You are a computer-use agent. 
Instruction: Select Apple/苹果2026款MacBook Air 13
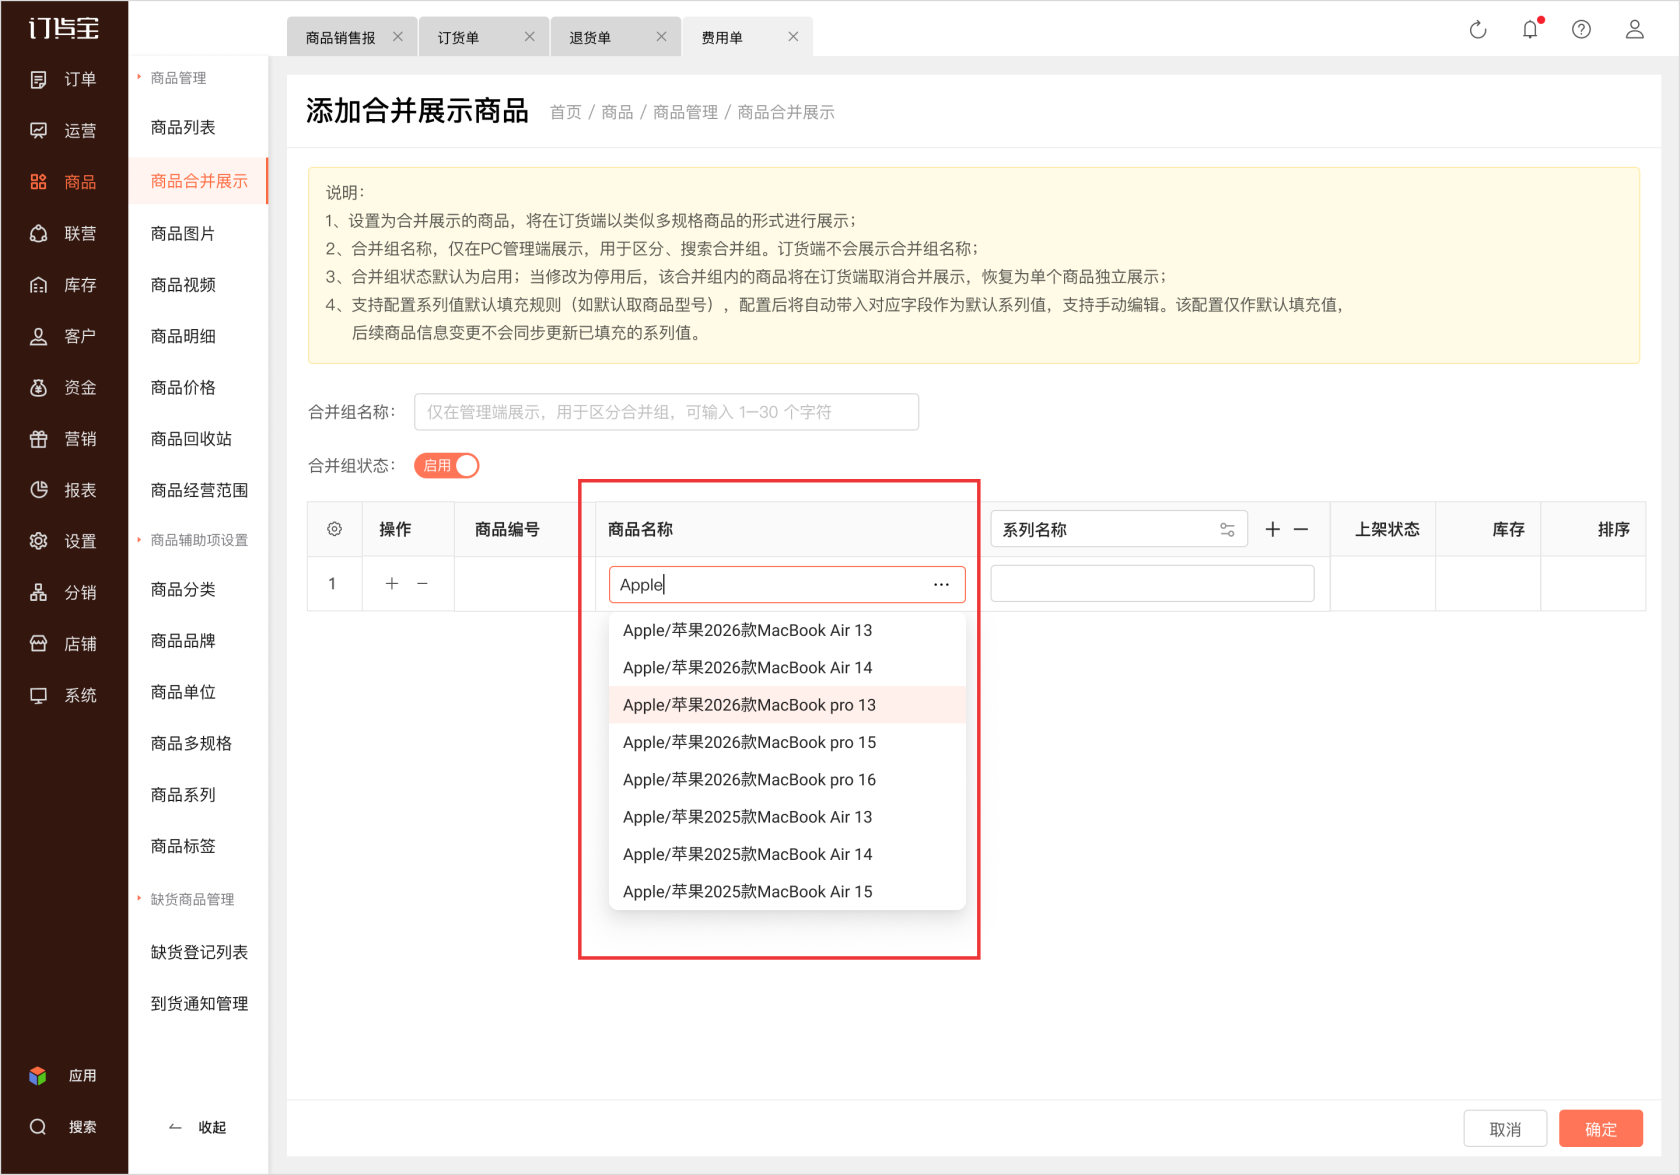click(787, 630)
